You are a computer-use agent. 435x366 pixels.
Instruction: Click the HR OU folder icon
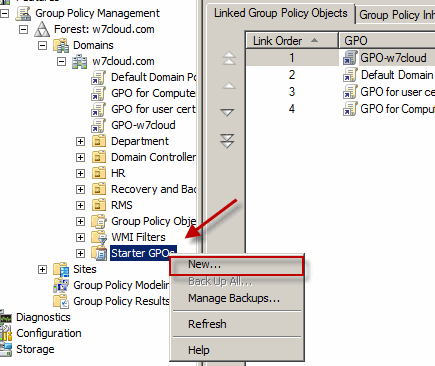[99, 173]
